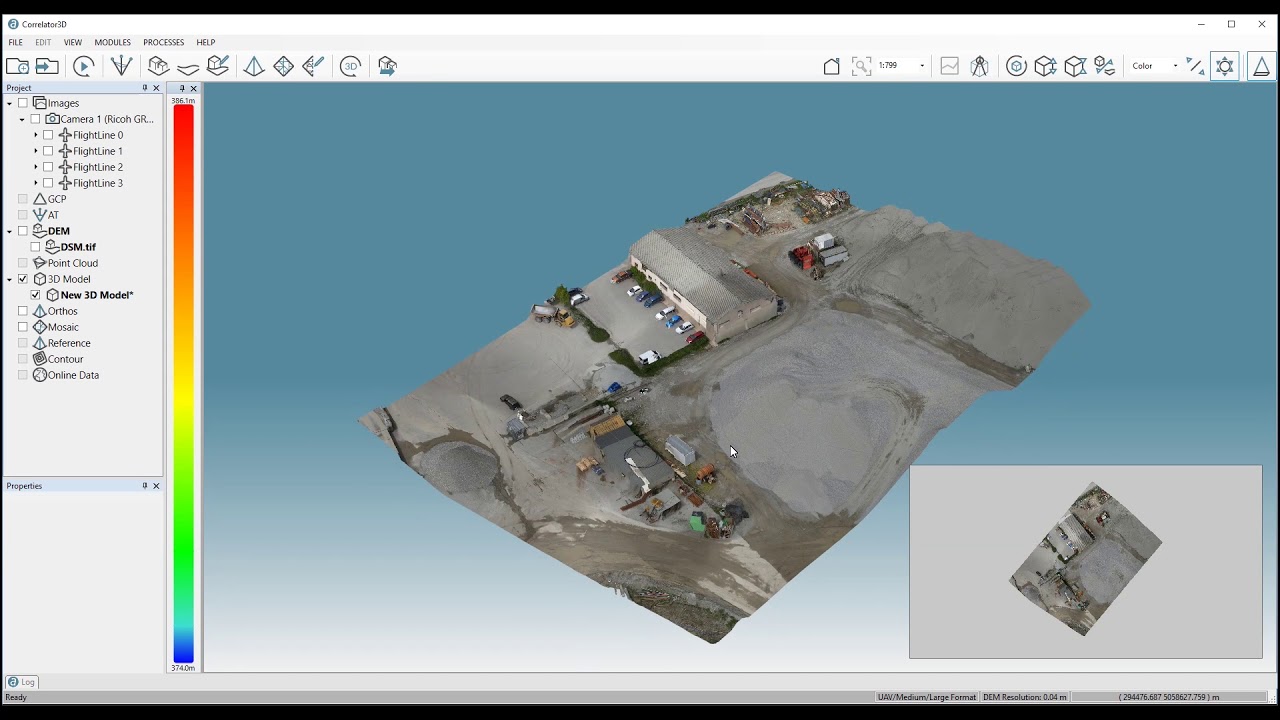The width and height of the screenshot is (1280, 720).
Task: Open the PROCESSES menu
Action: pyautogui.click(x=164, y=43)
